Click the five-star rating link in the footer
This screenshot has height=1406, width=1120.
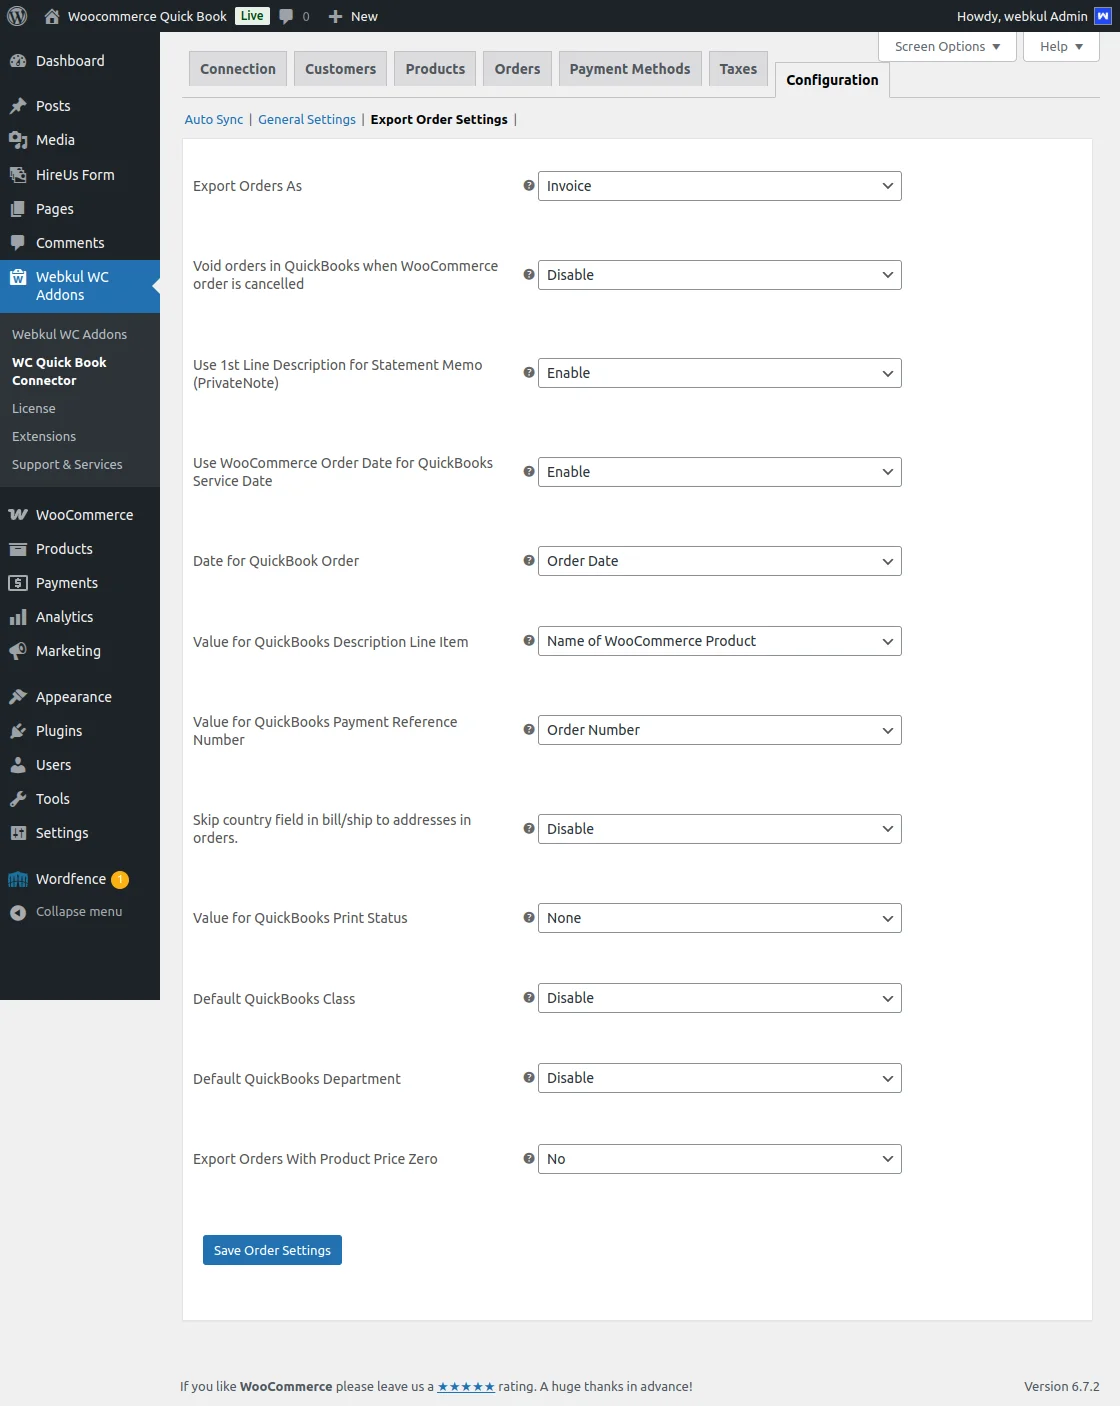pyautogui.click(x=465, y=1387)
